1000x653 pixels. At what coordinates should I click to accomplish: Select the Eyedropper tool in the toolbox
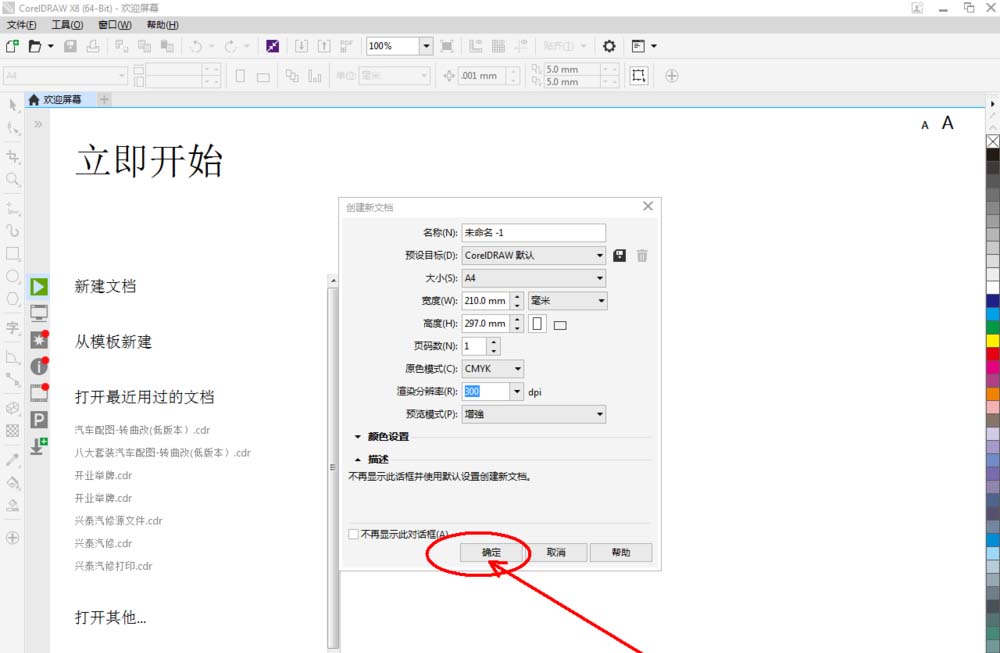[x=13, y=460]
